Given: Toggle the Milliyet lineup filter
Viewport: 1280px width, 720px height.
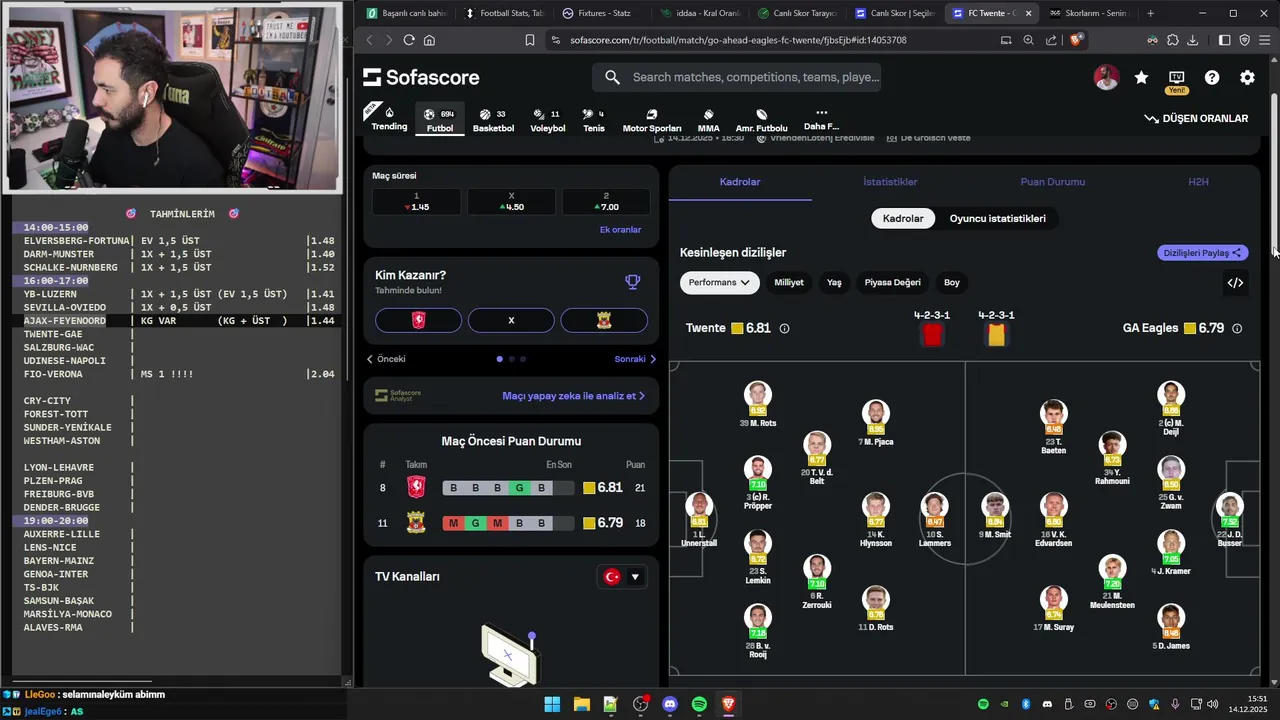Looking at the screenshot, I should tap(789, 283).
